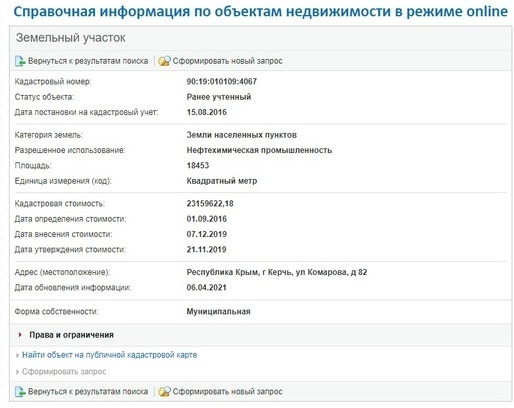Expand the 'Права и ограничения' section
This screenshot has height=408, width=514.
(x=71, y=335)
